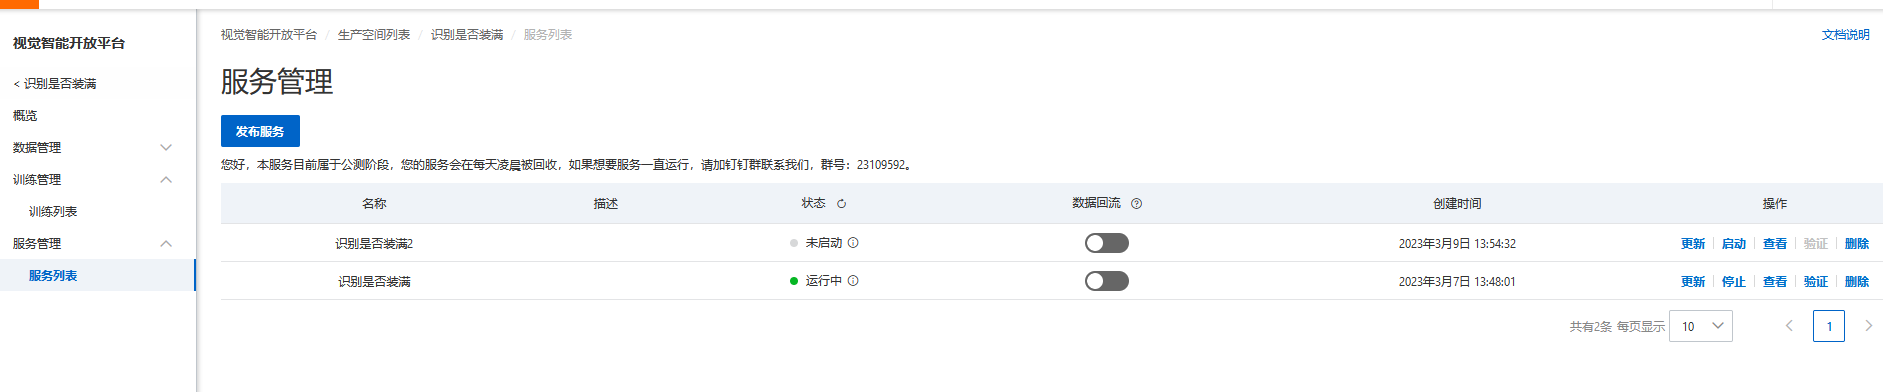
Task: Click info icon beside 运行中 status
Action: pyautogui.click(x=853, y=281)
